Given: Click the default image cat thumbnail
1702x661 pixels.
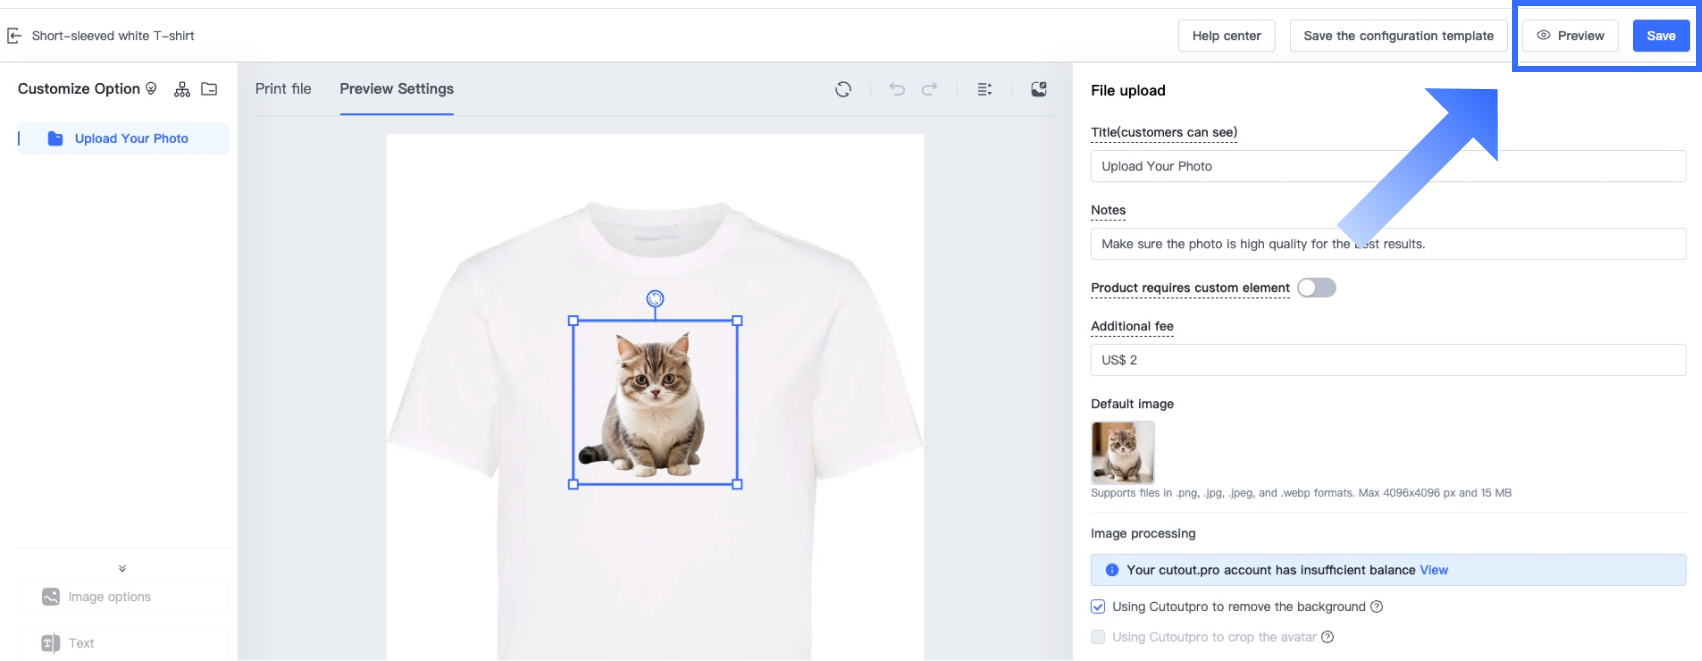Looking at the screenshot, I should click(x=1122, y=453).
